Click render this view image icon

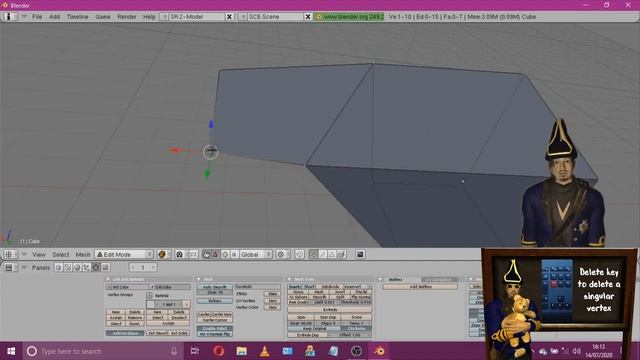tap(360, 254)
